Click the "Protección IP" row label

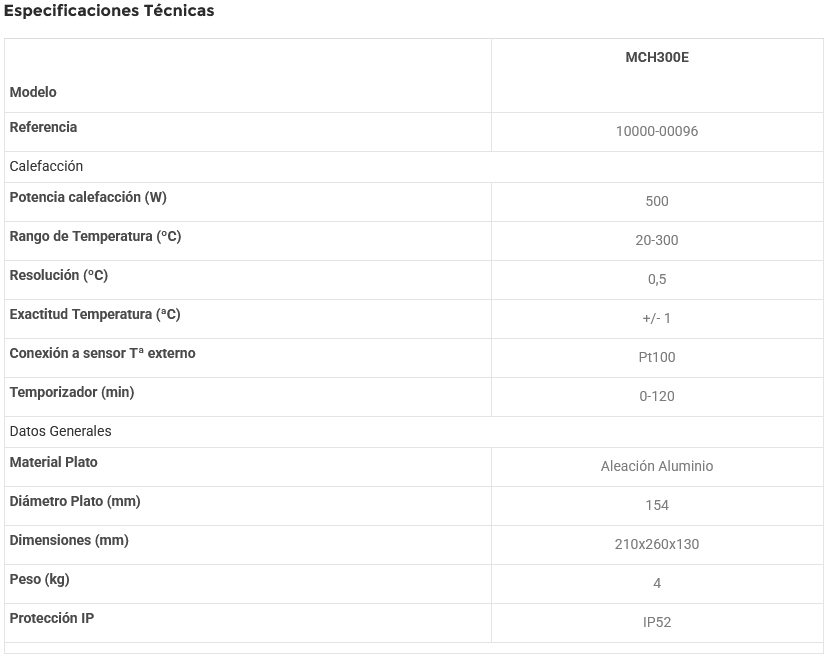52,618
